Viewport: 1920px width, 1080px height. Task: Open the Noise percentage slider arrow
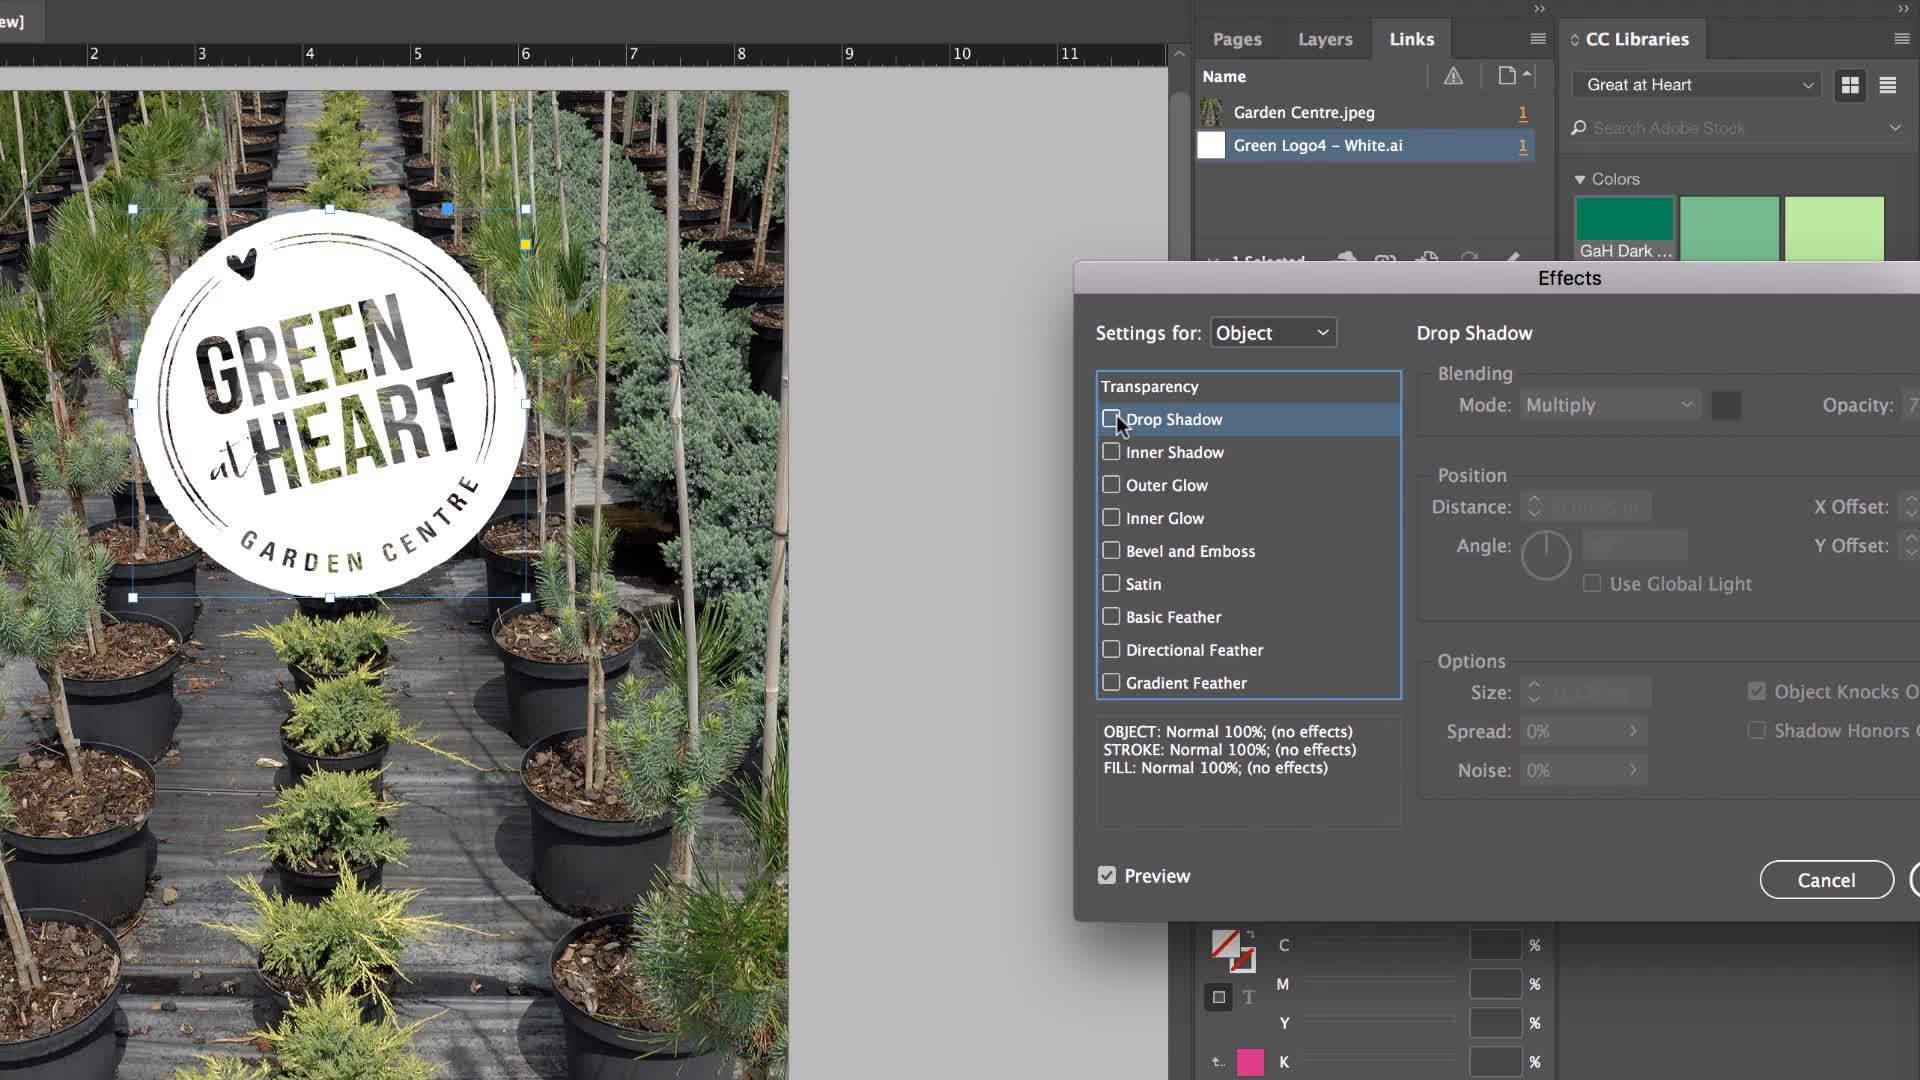point(1633,770)
